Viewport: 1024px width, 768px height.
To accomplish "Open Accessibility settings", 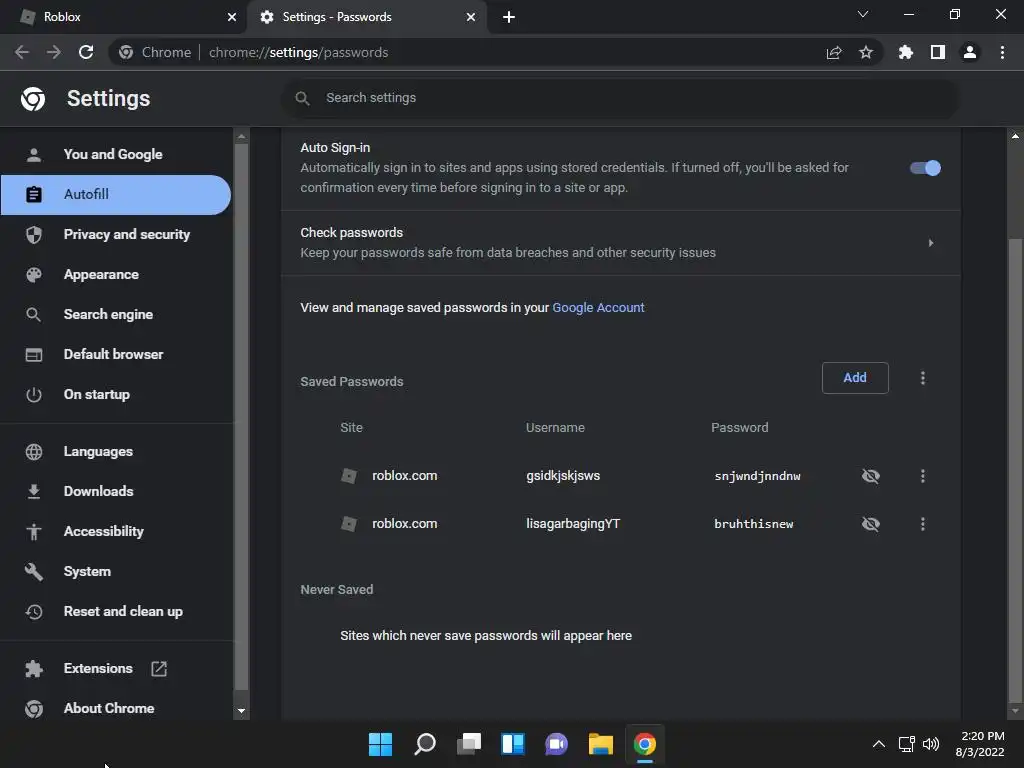I will [116, 532].
